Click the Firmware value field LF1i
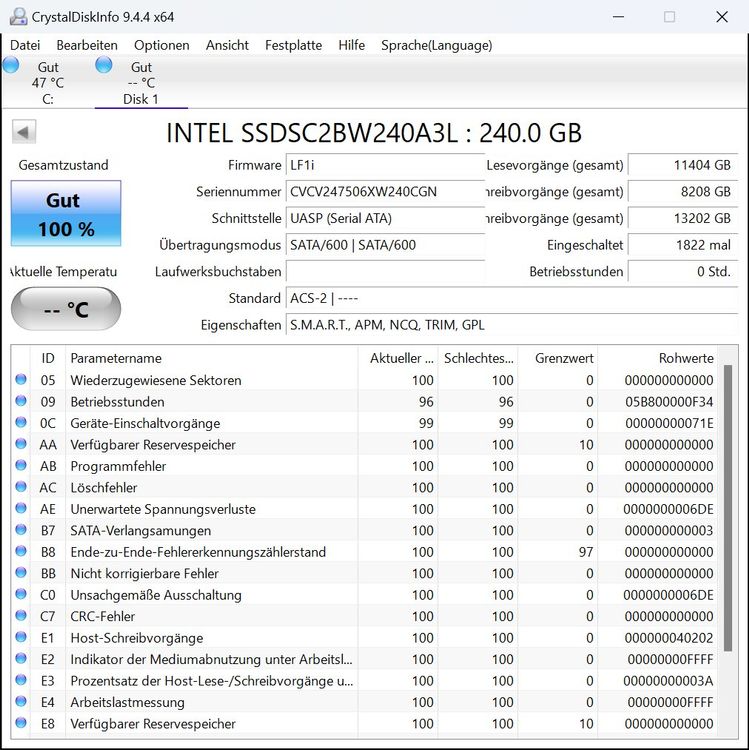 pyautogui.click(x=386, y=165)
